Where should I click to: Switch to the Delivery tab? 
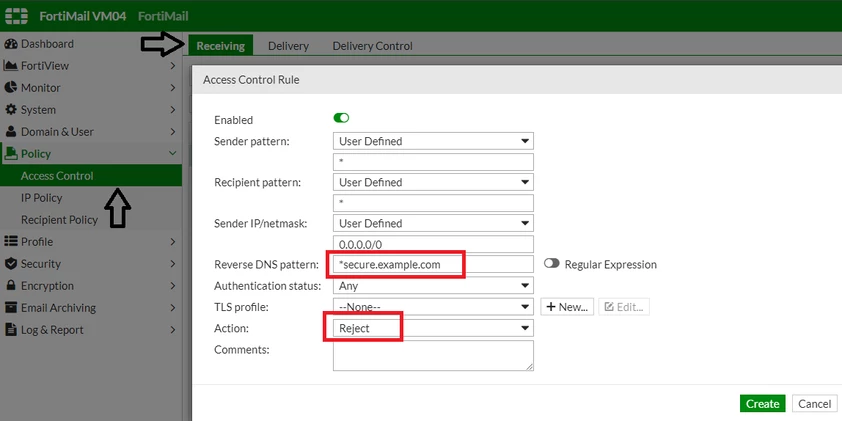point(288,46)
